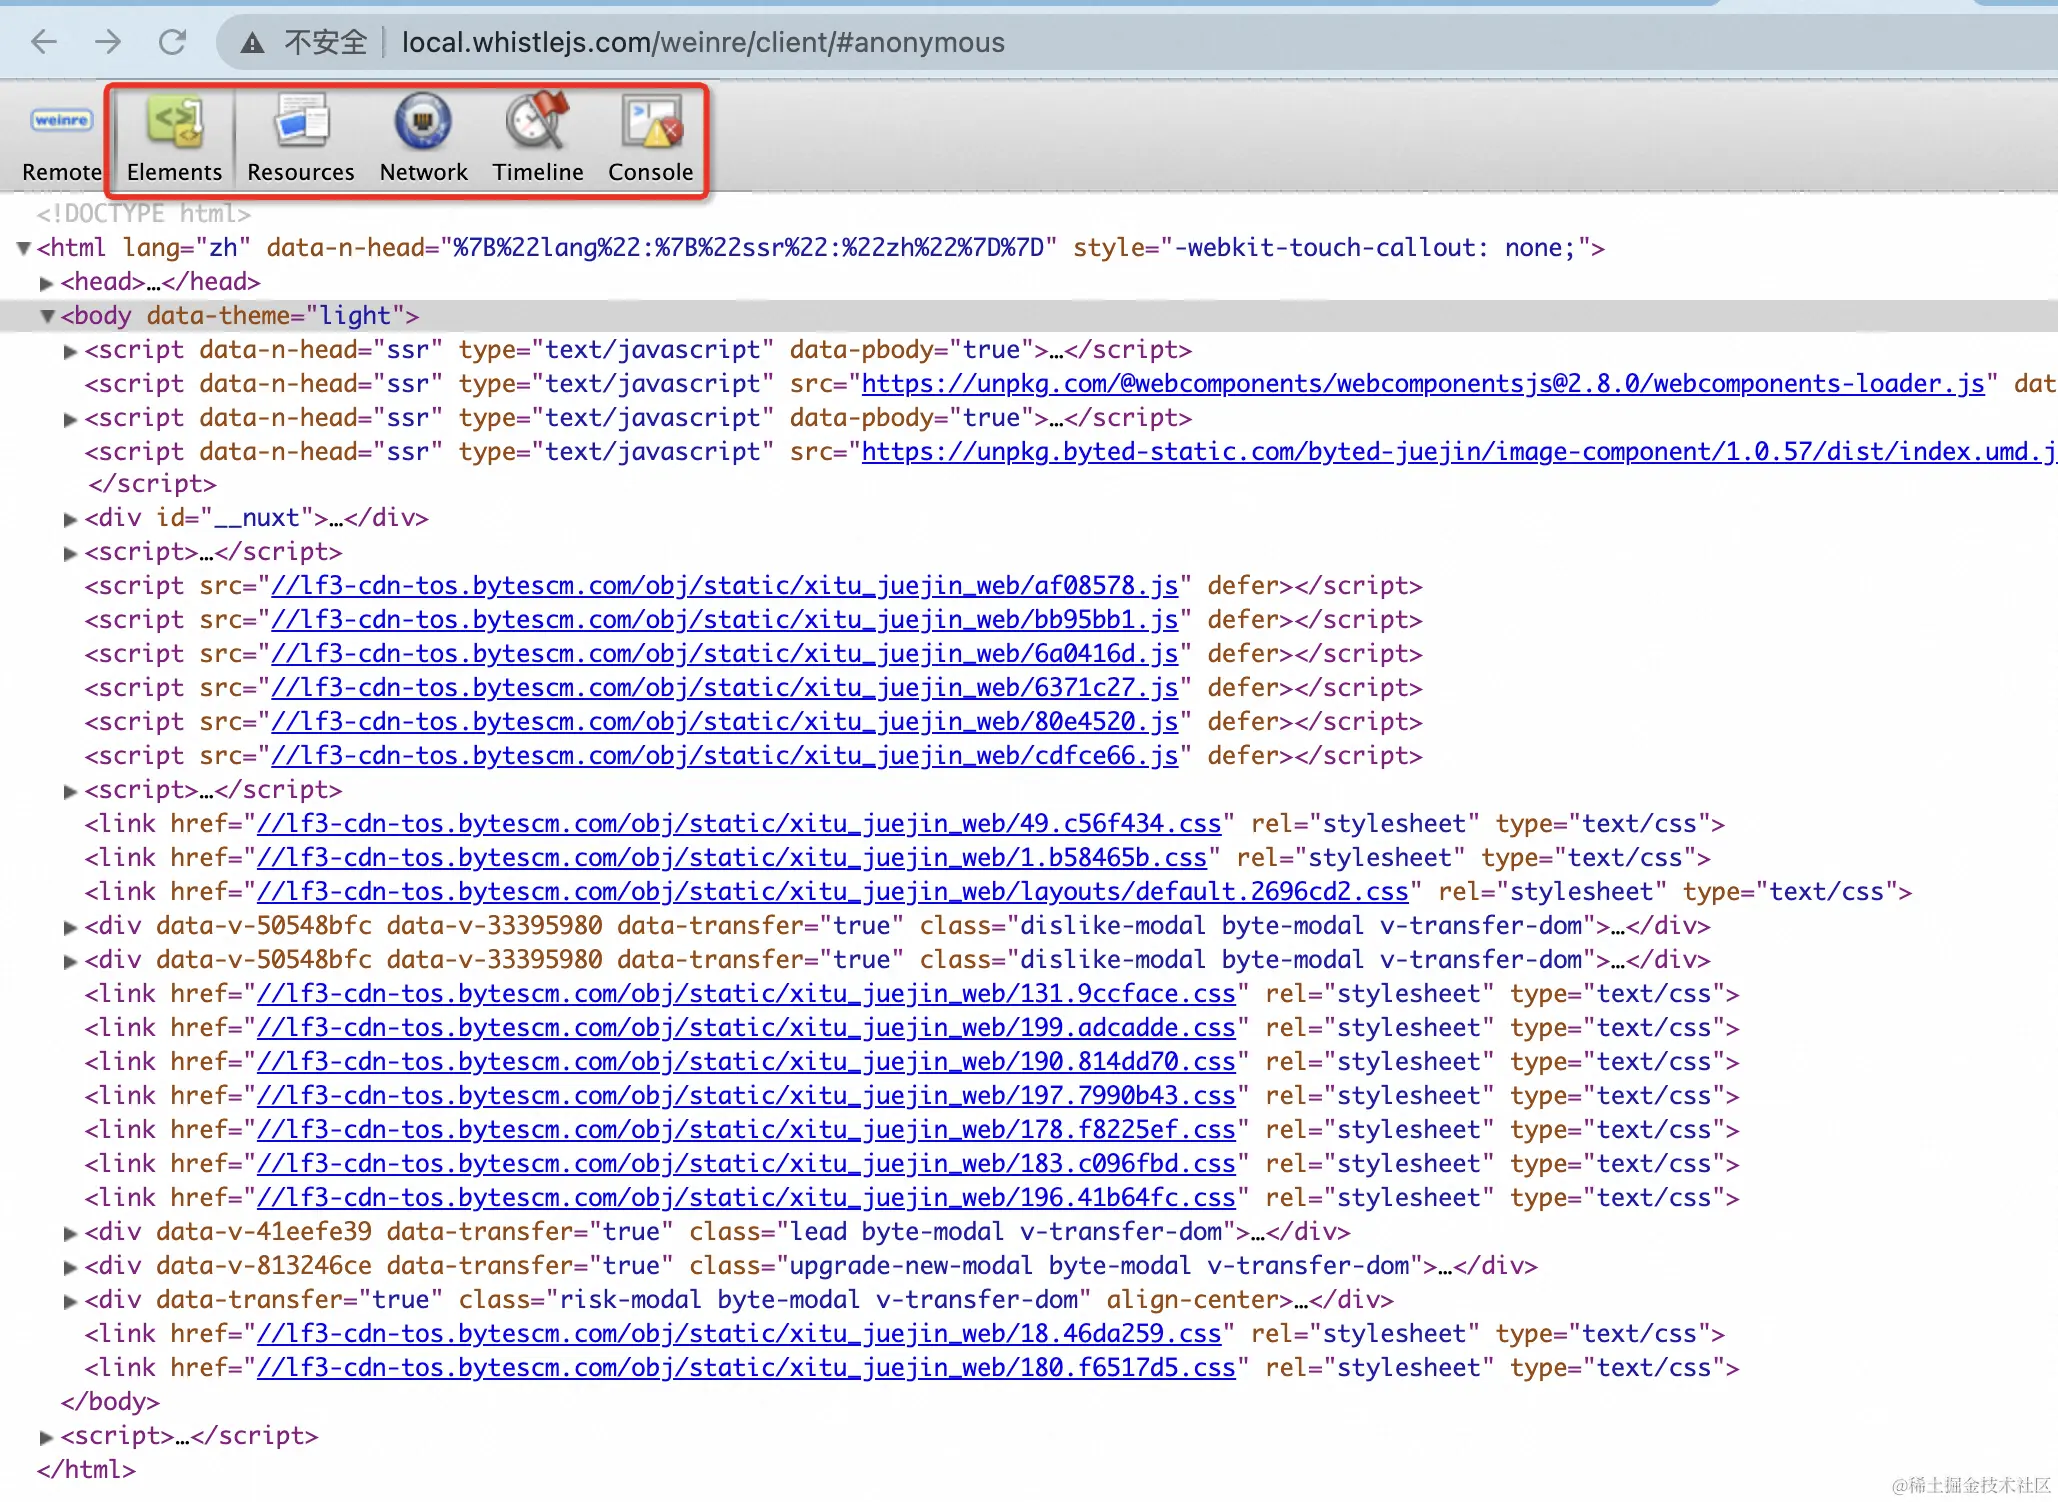Click the browser reload icon
2058x1502 pixels.
[173, 42]
